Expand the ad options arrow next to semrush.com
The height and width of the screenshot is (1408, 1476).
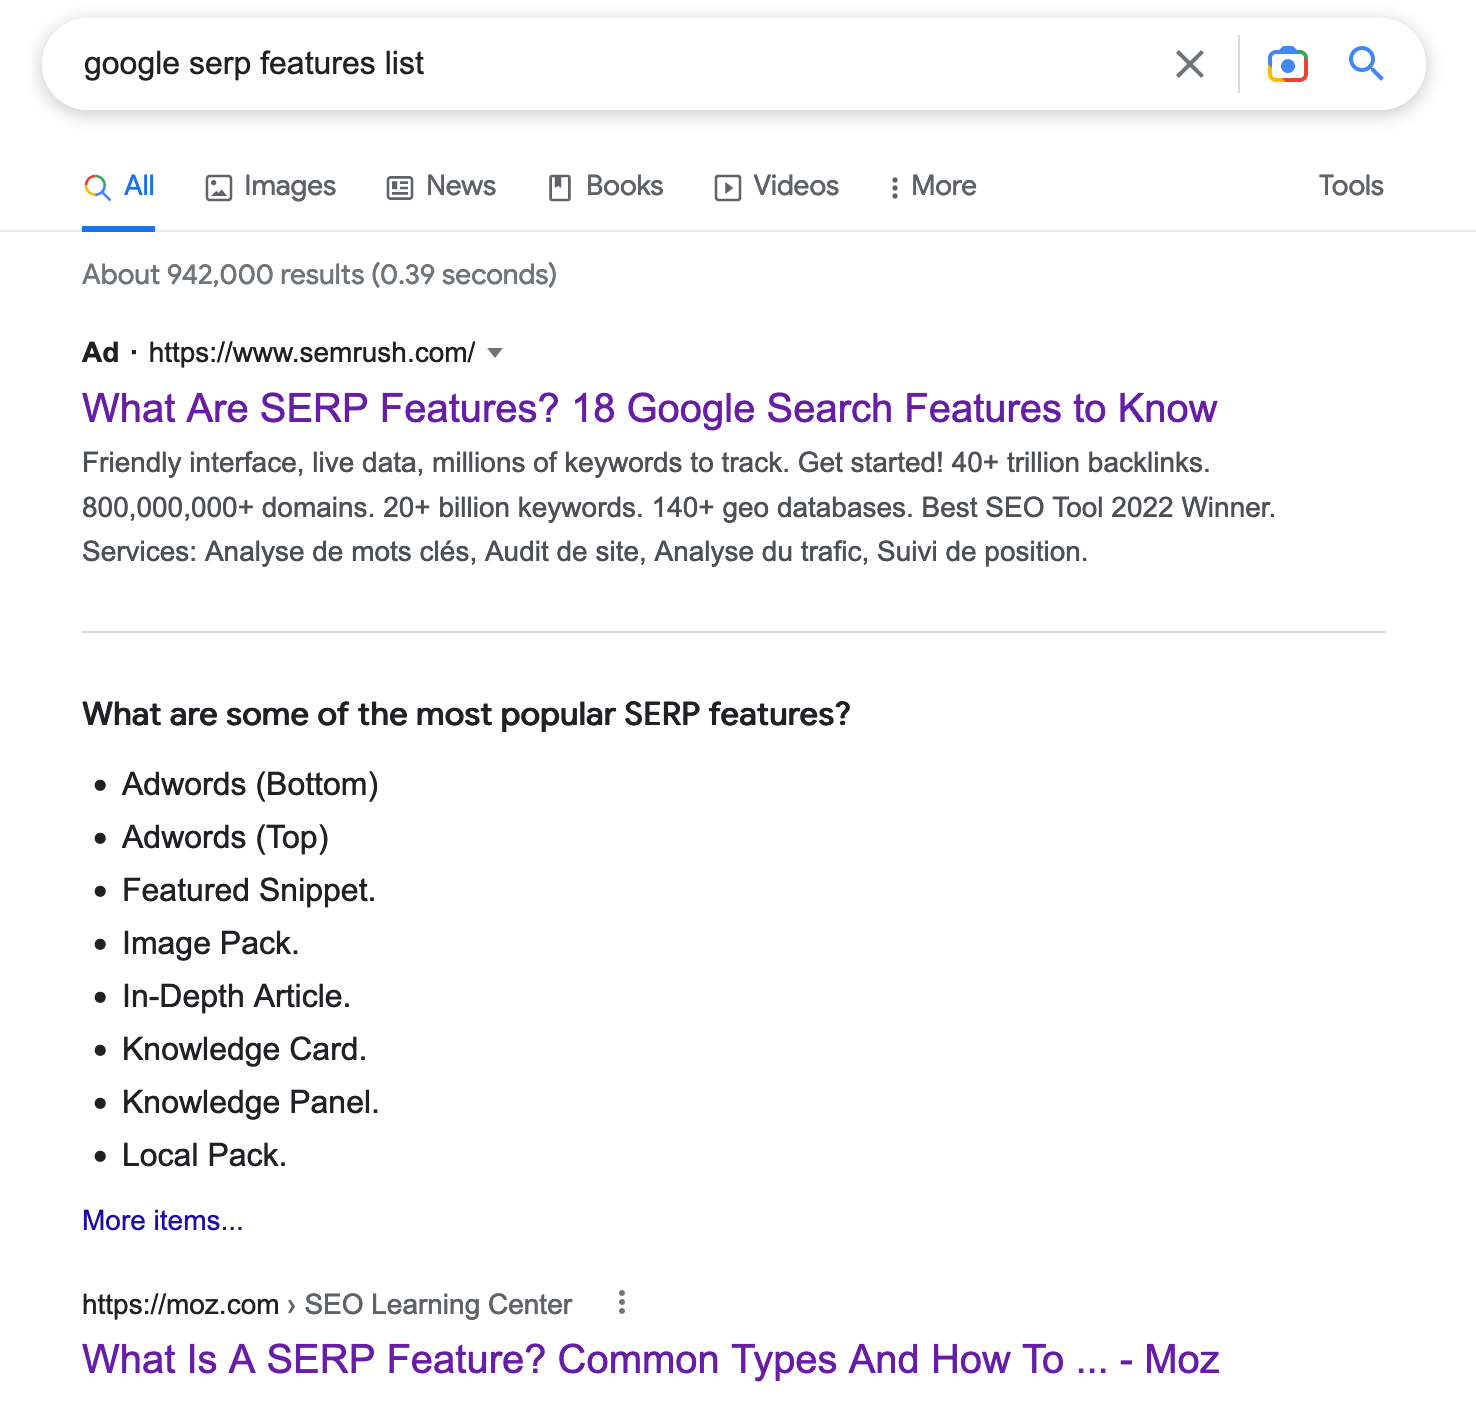[496, 353]
